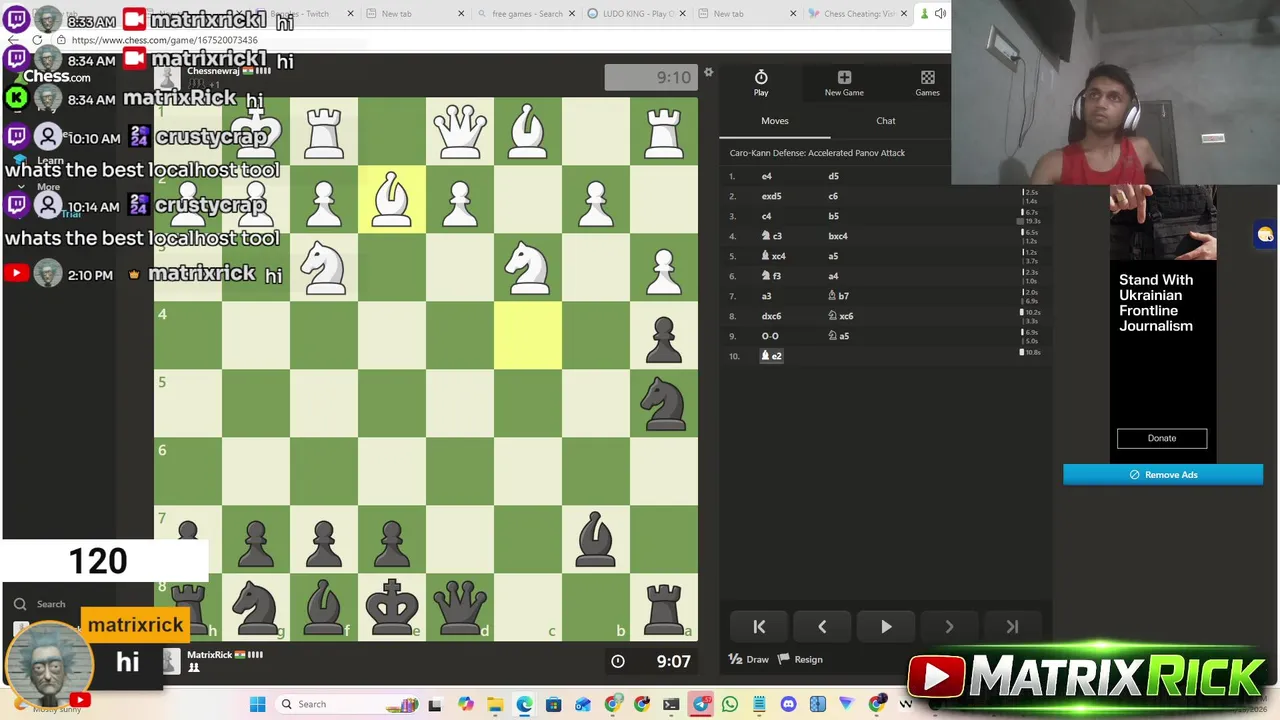Open Telegram from the taskbar

click(x=701, y=704)
